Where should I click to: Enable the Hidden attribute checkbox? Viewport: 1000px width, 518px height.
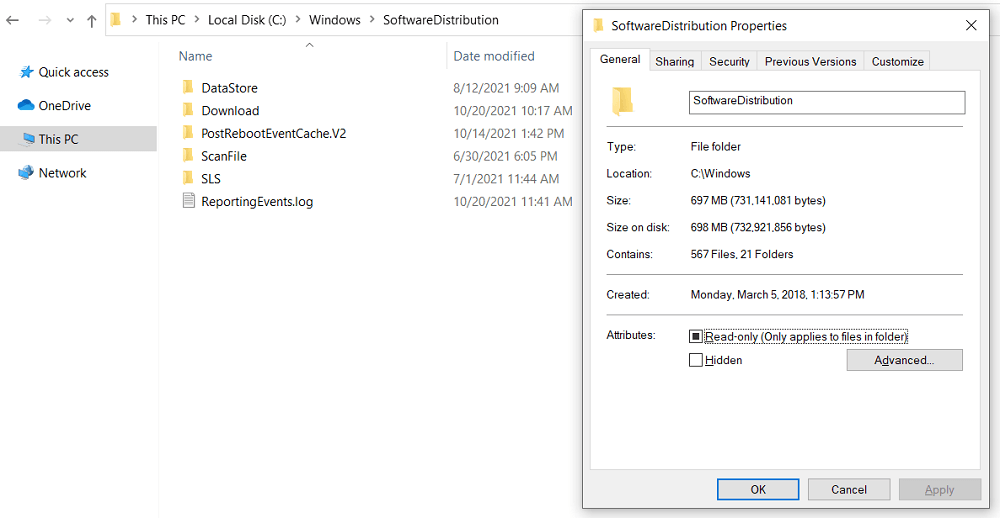[696, 360]
